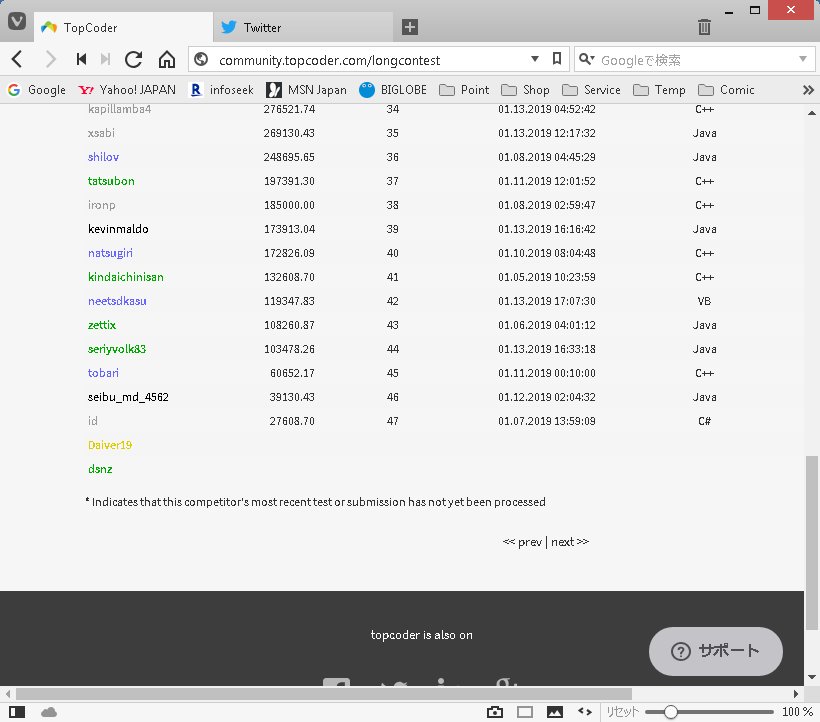Open the Temp bookmark folder
The image size is (820, 722).
(x=659, y=90)
